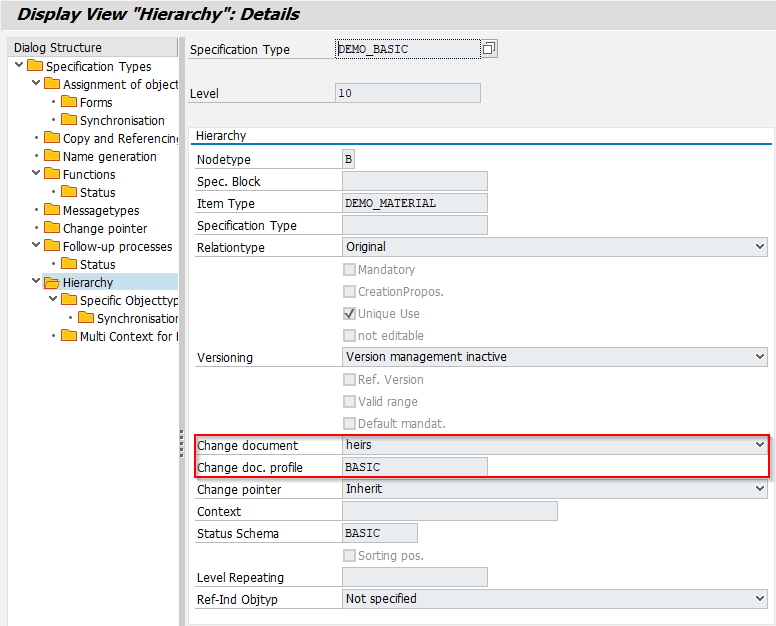Click the Copy and Referencing folder icon
Image resolution: width=776 pixels, height=626 pixels.
[52, 138]
